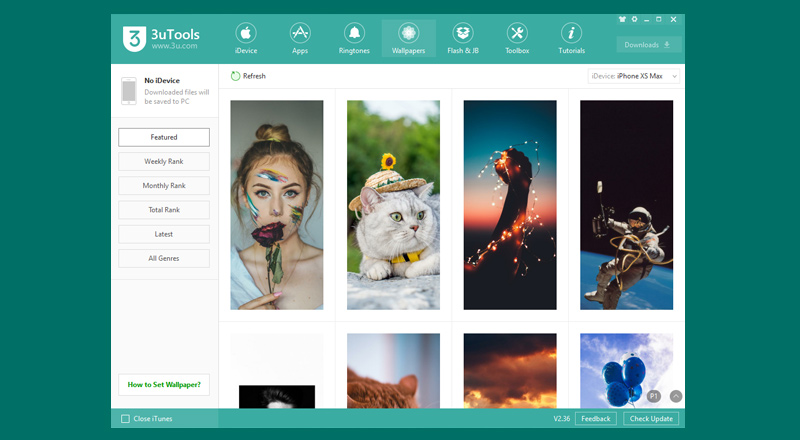Screen dimensions: 800x440
Task: Open the orange cat ear wallpaper
Action: tap(393, 371)
